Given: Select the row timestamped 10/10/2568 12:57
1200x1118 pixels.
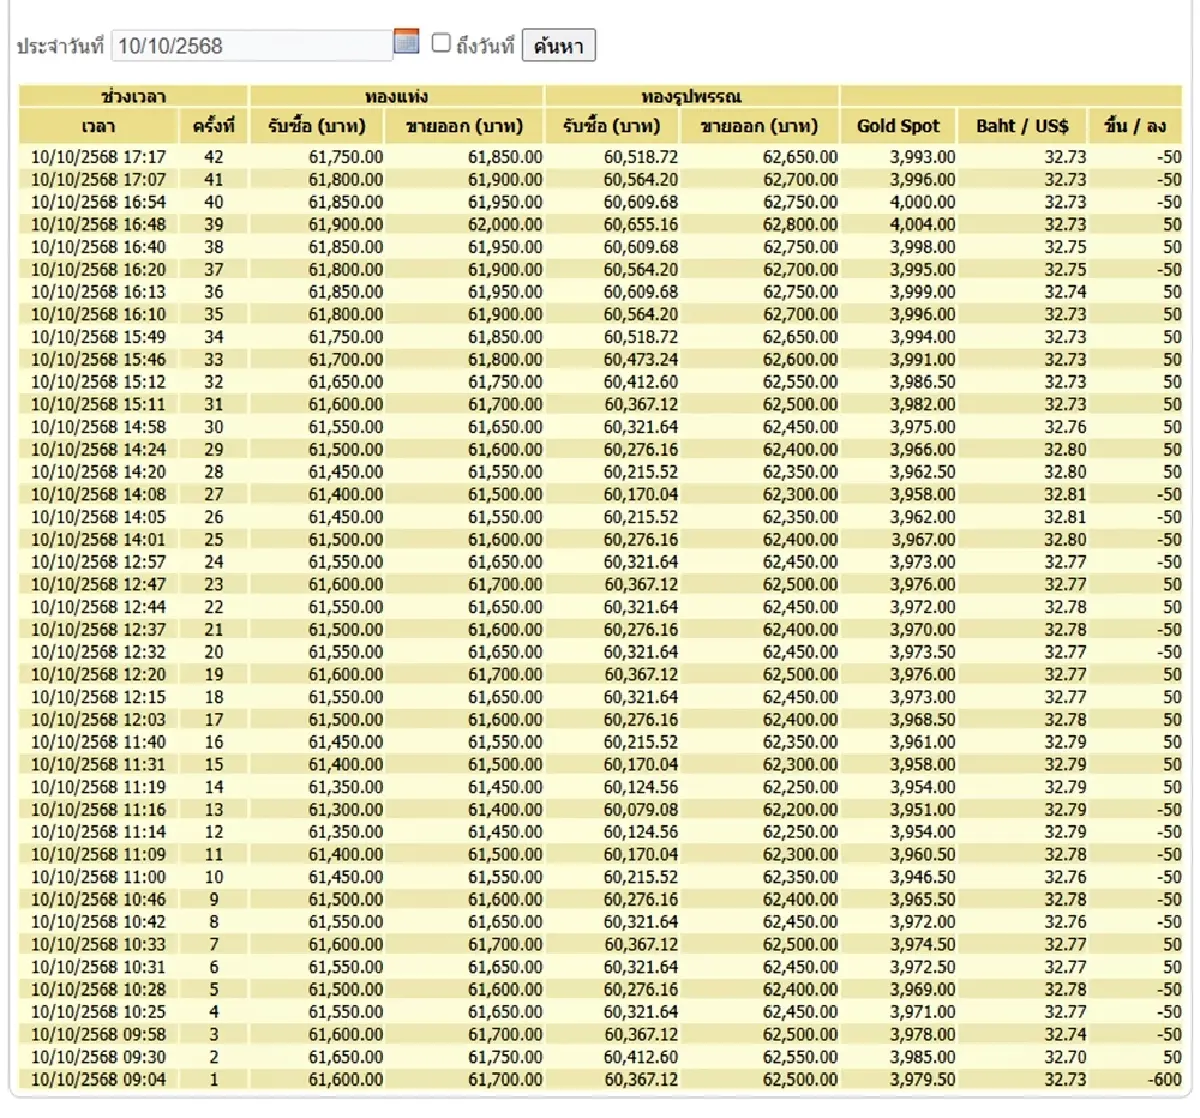Looking at the screenshot, I should click(98, 562).
